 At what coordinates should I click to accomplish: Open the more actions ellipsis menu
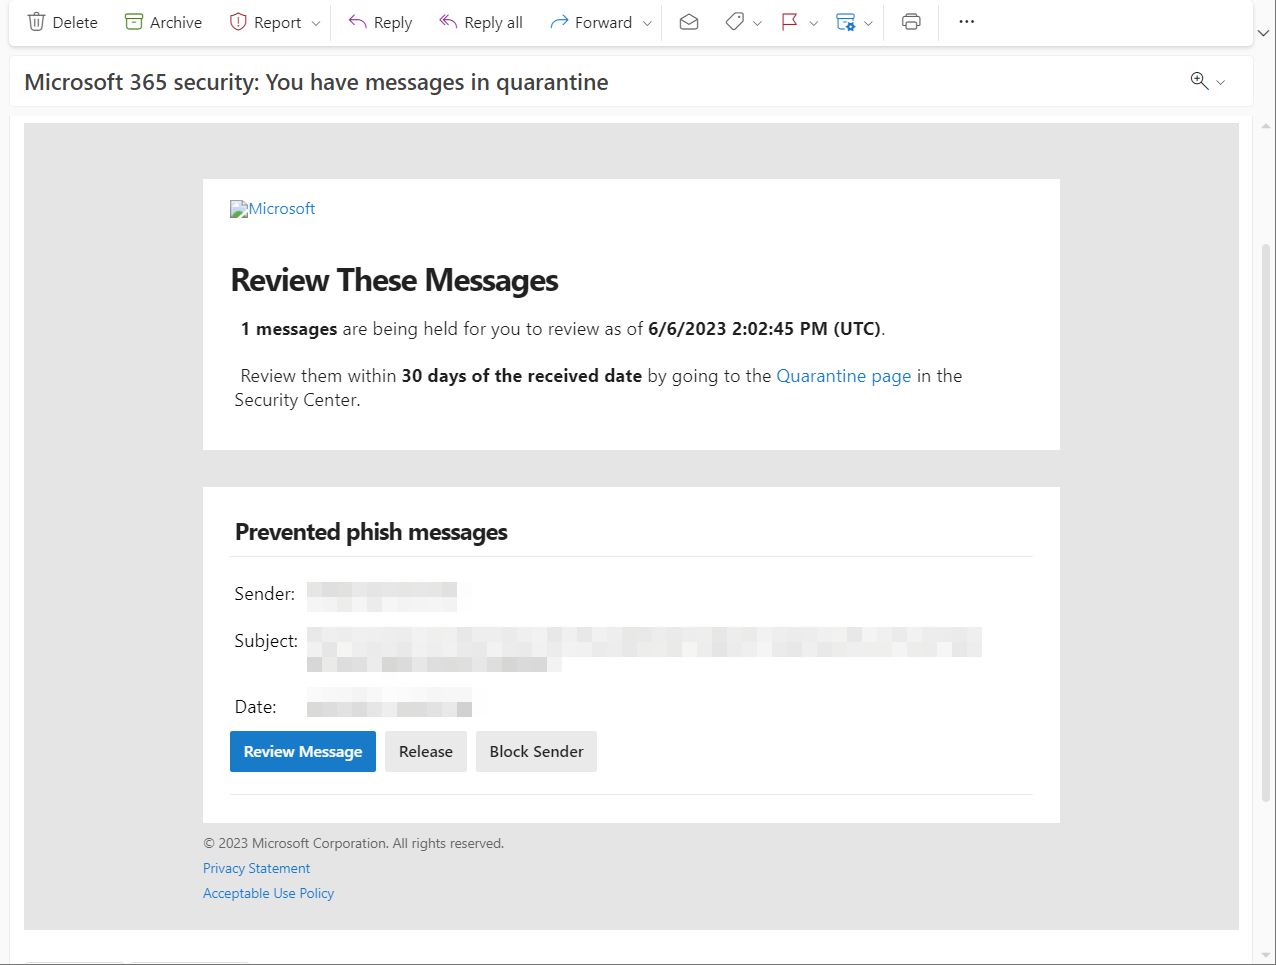[x=966, y=22]
